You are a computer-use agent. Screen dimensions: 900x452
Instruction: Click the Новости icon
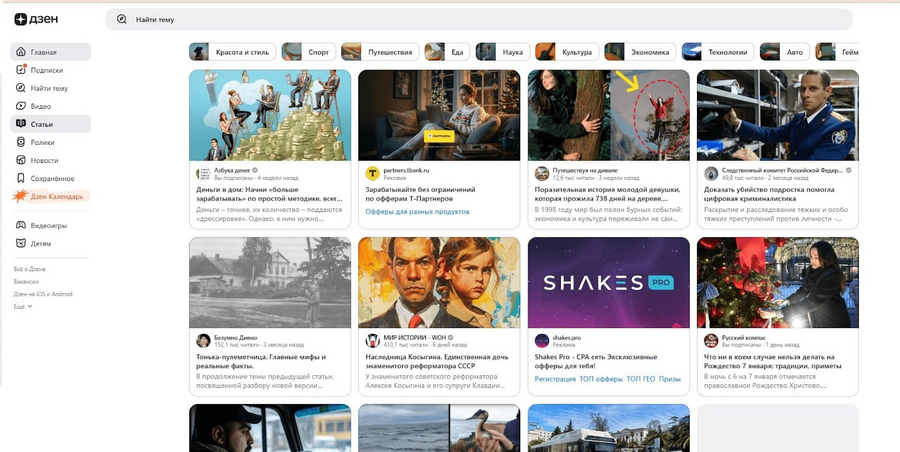pos(21,160)
